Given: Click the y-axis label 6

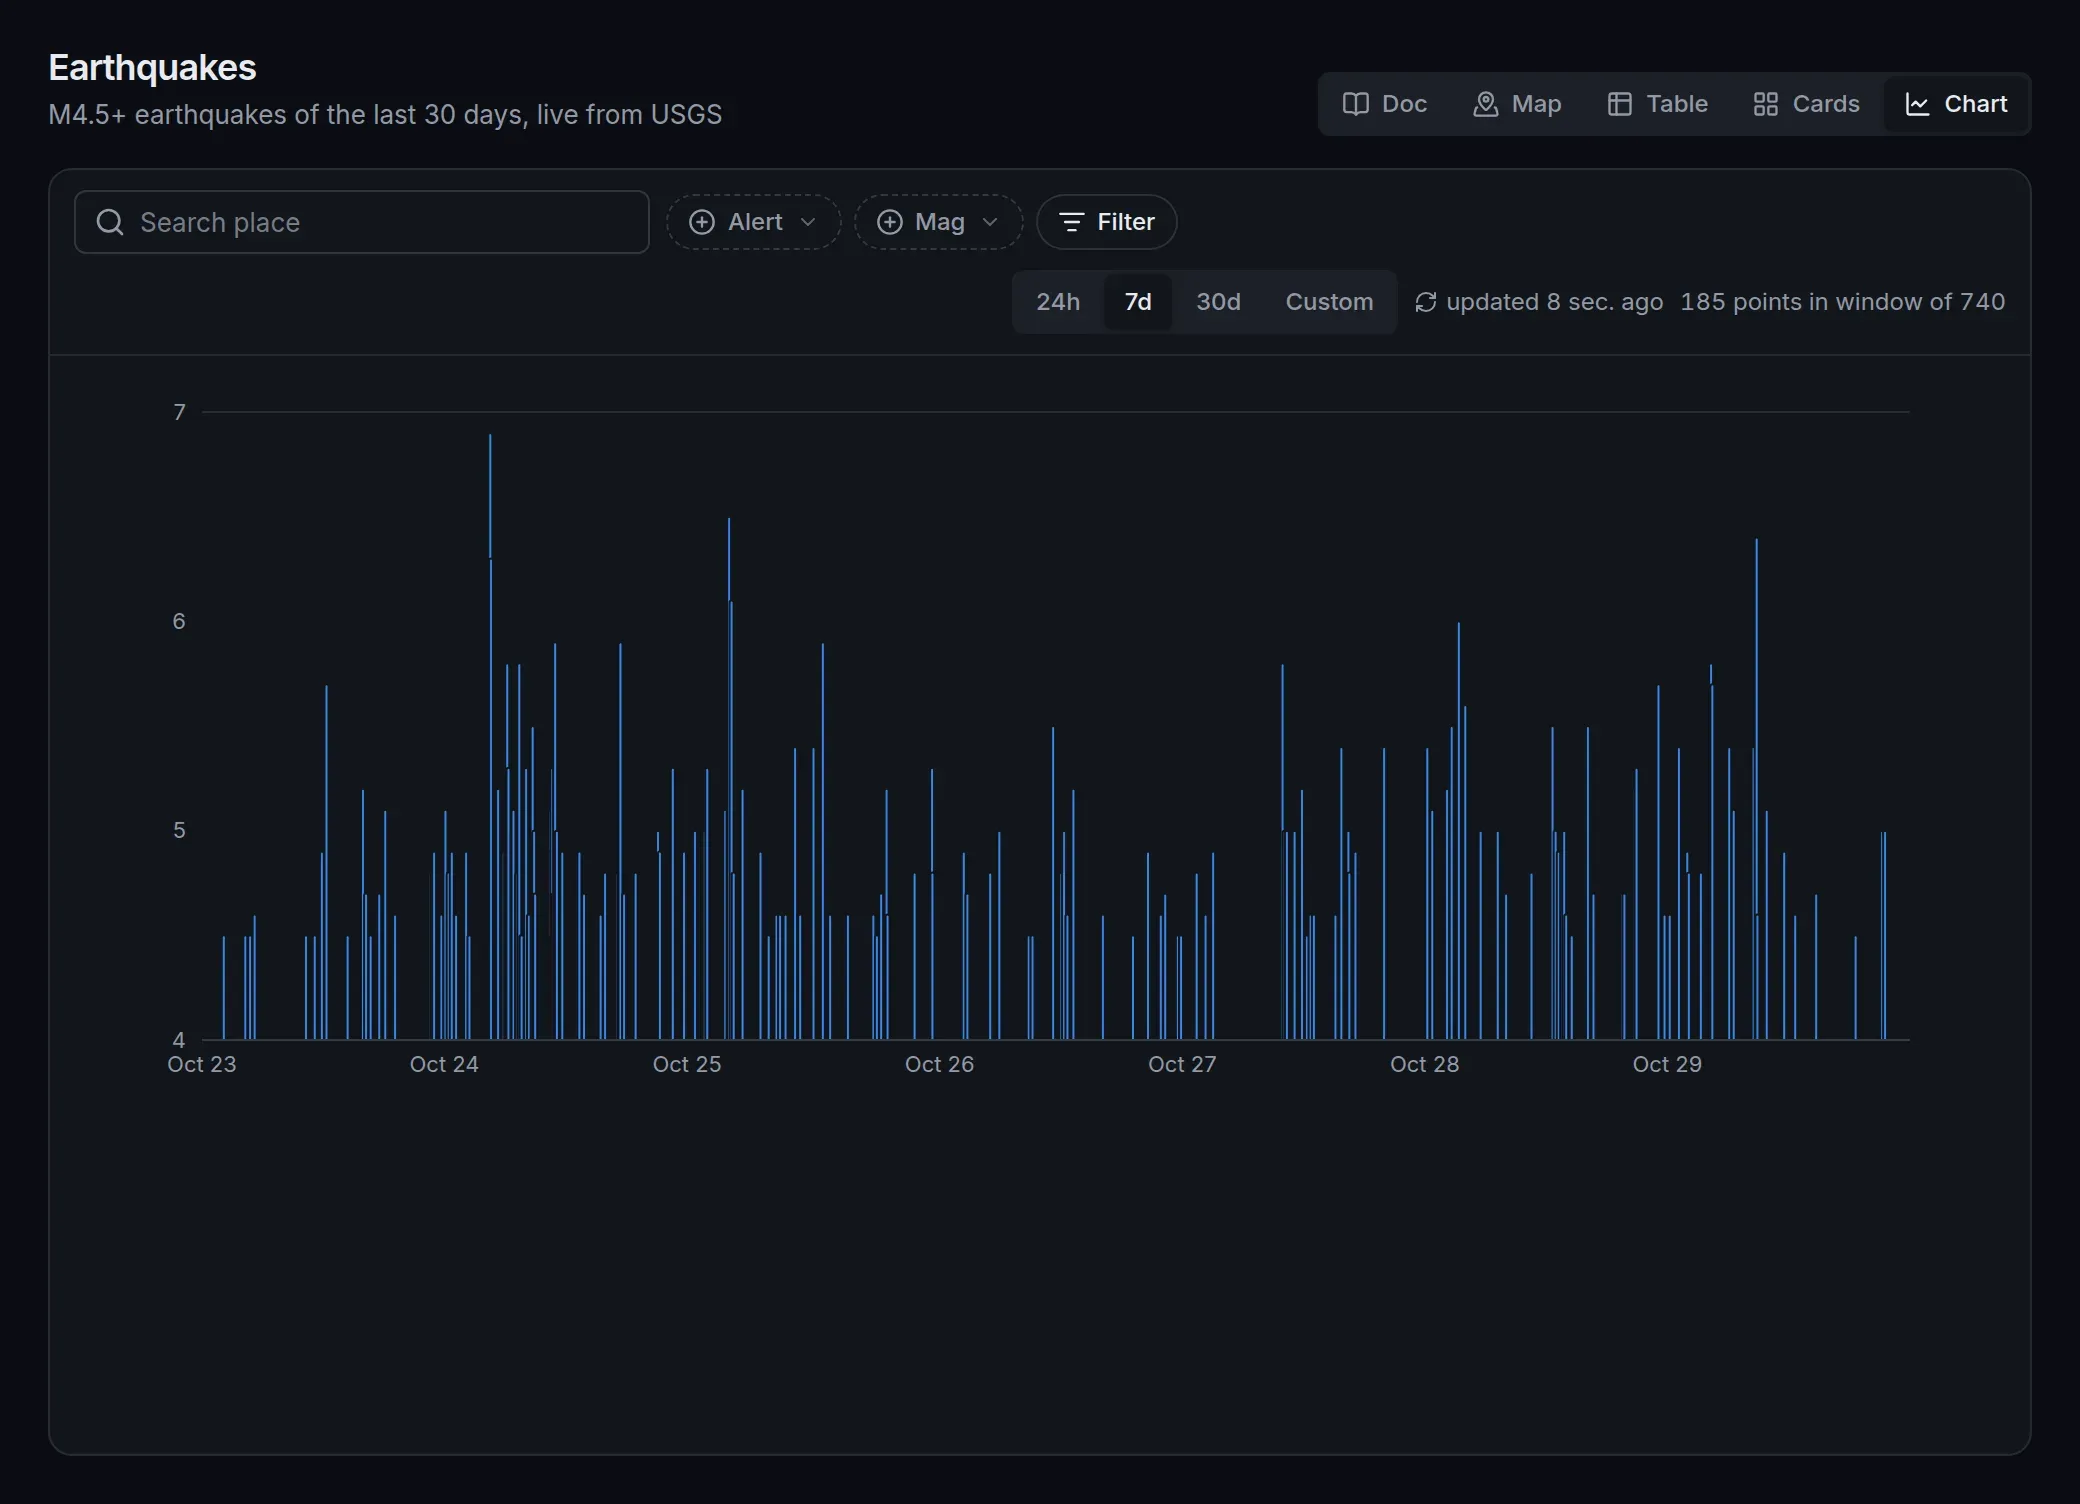Looking at the screenshot, I should [x=179, y=621].
